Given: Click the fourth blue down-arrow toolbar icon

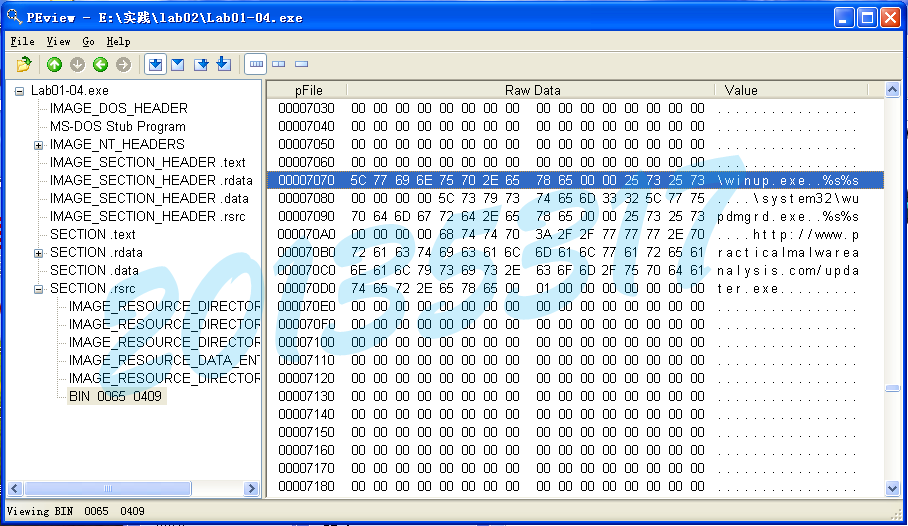Looking at the screenshot, I should [x=223, y=65].
